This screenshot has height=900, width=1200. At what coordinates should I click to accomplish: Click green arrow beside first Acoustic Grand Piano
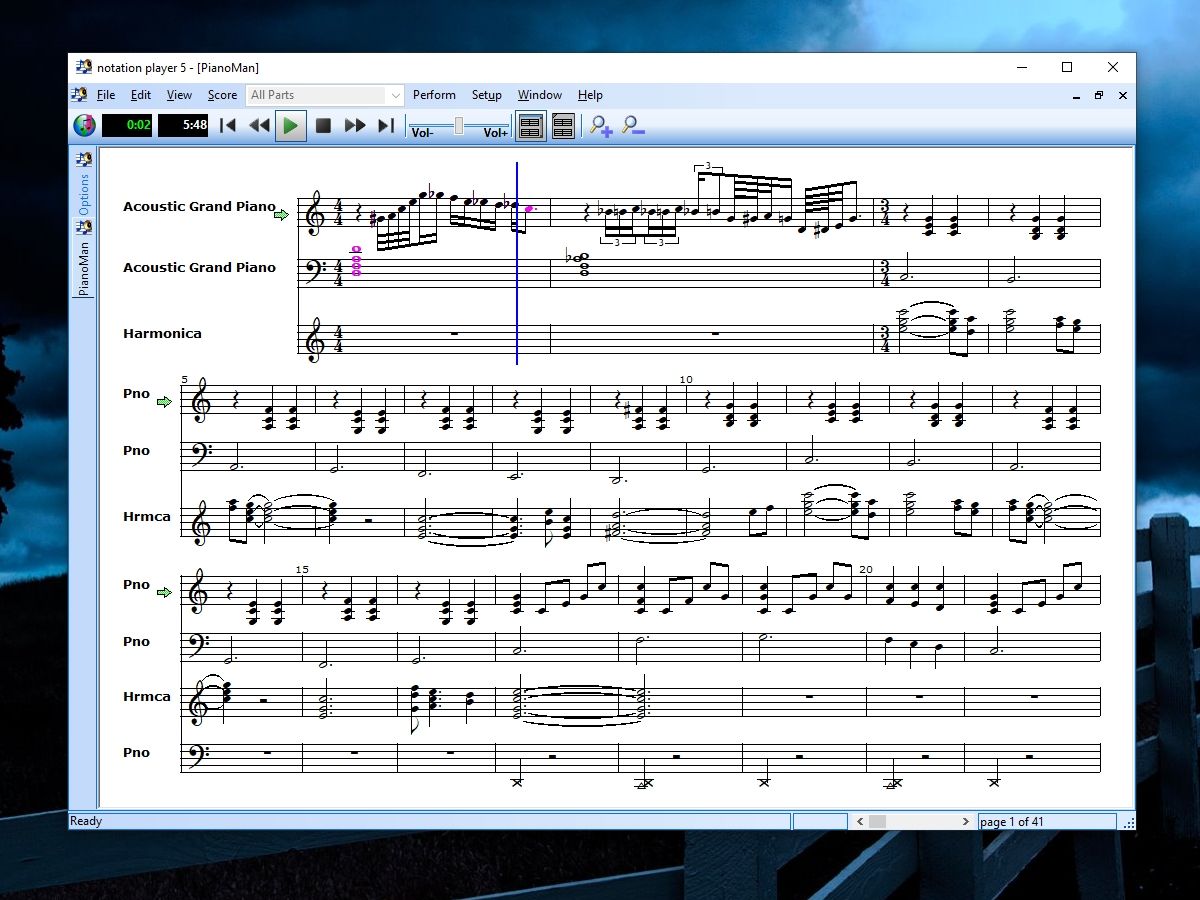(x=281, y=214)
